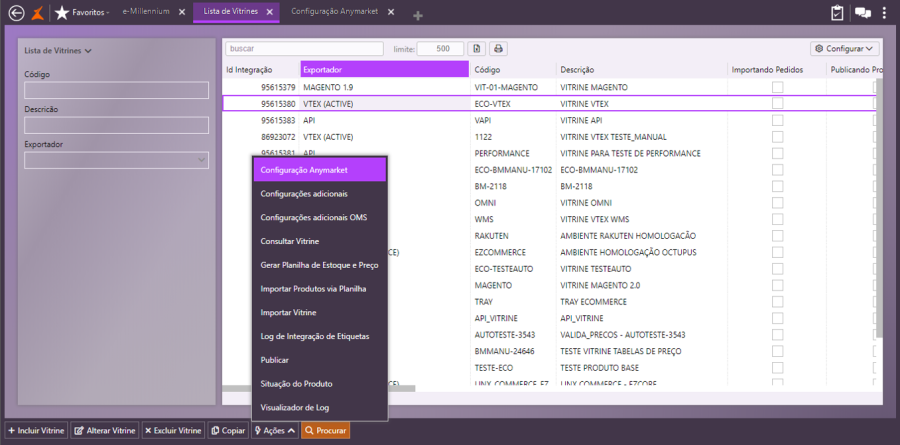This screenshot has height=445, width=900.
Task: Toggle Importando Pedidos for PERFORMANCE row
Action: [777, 153]
